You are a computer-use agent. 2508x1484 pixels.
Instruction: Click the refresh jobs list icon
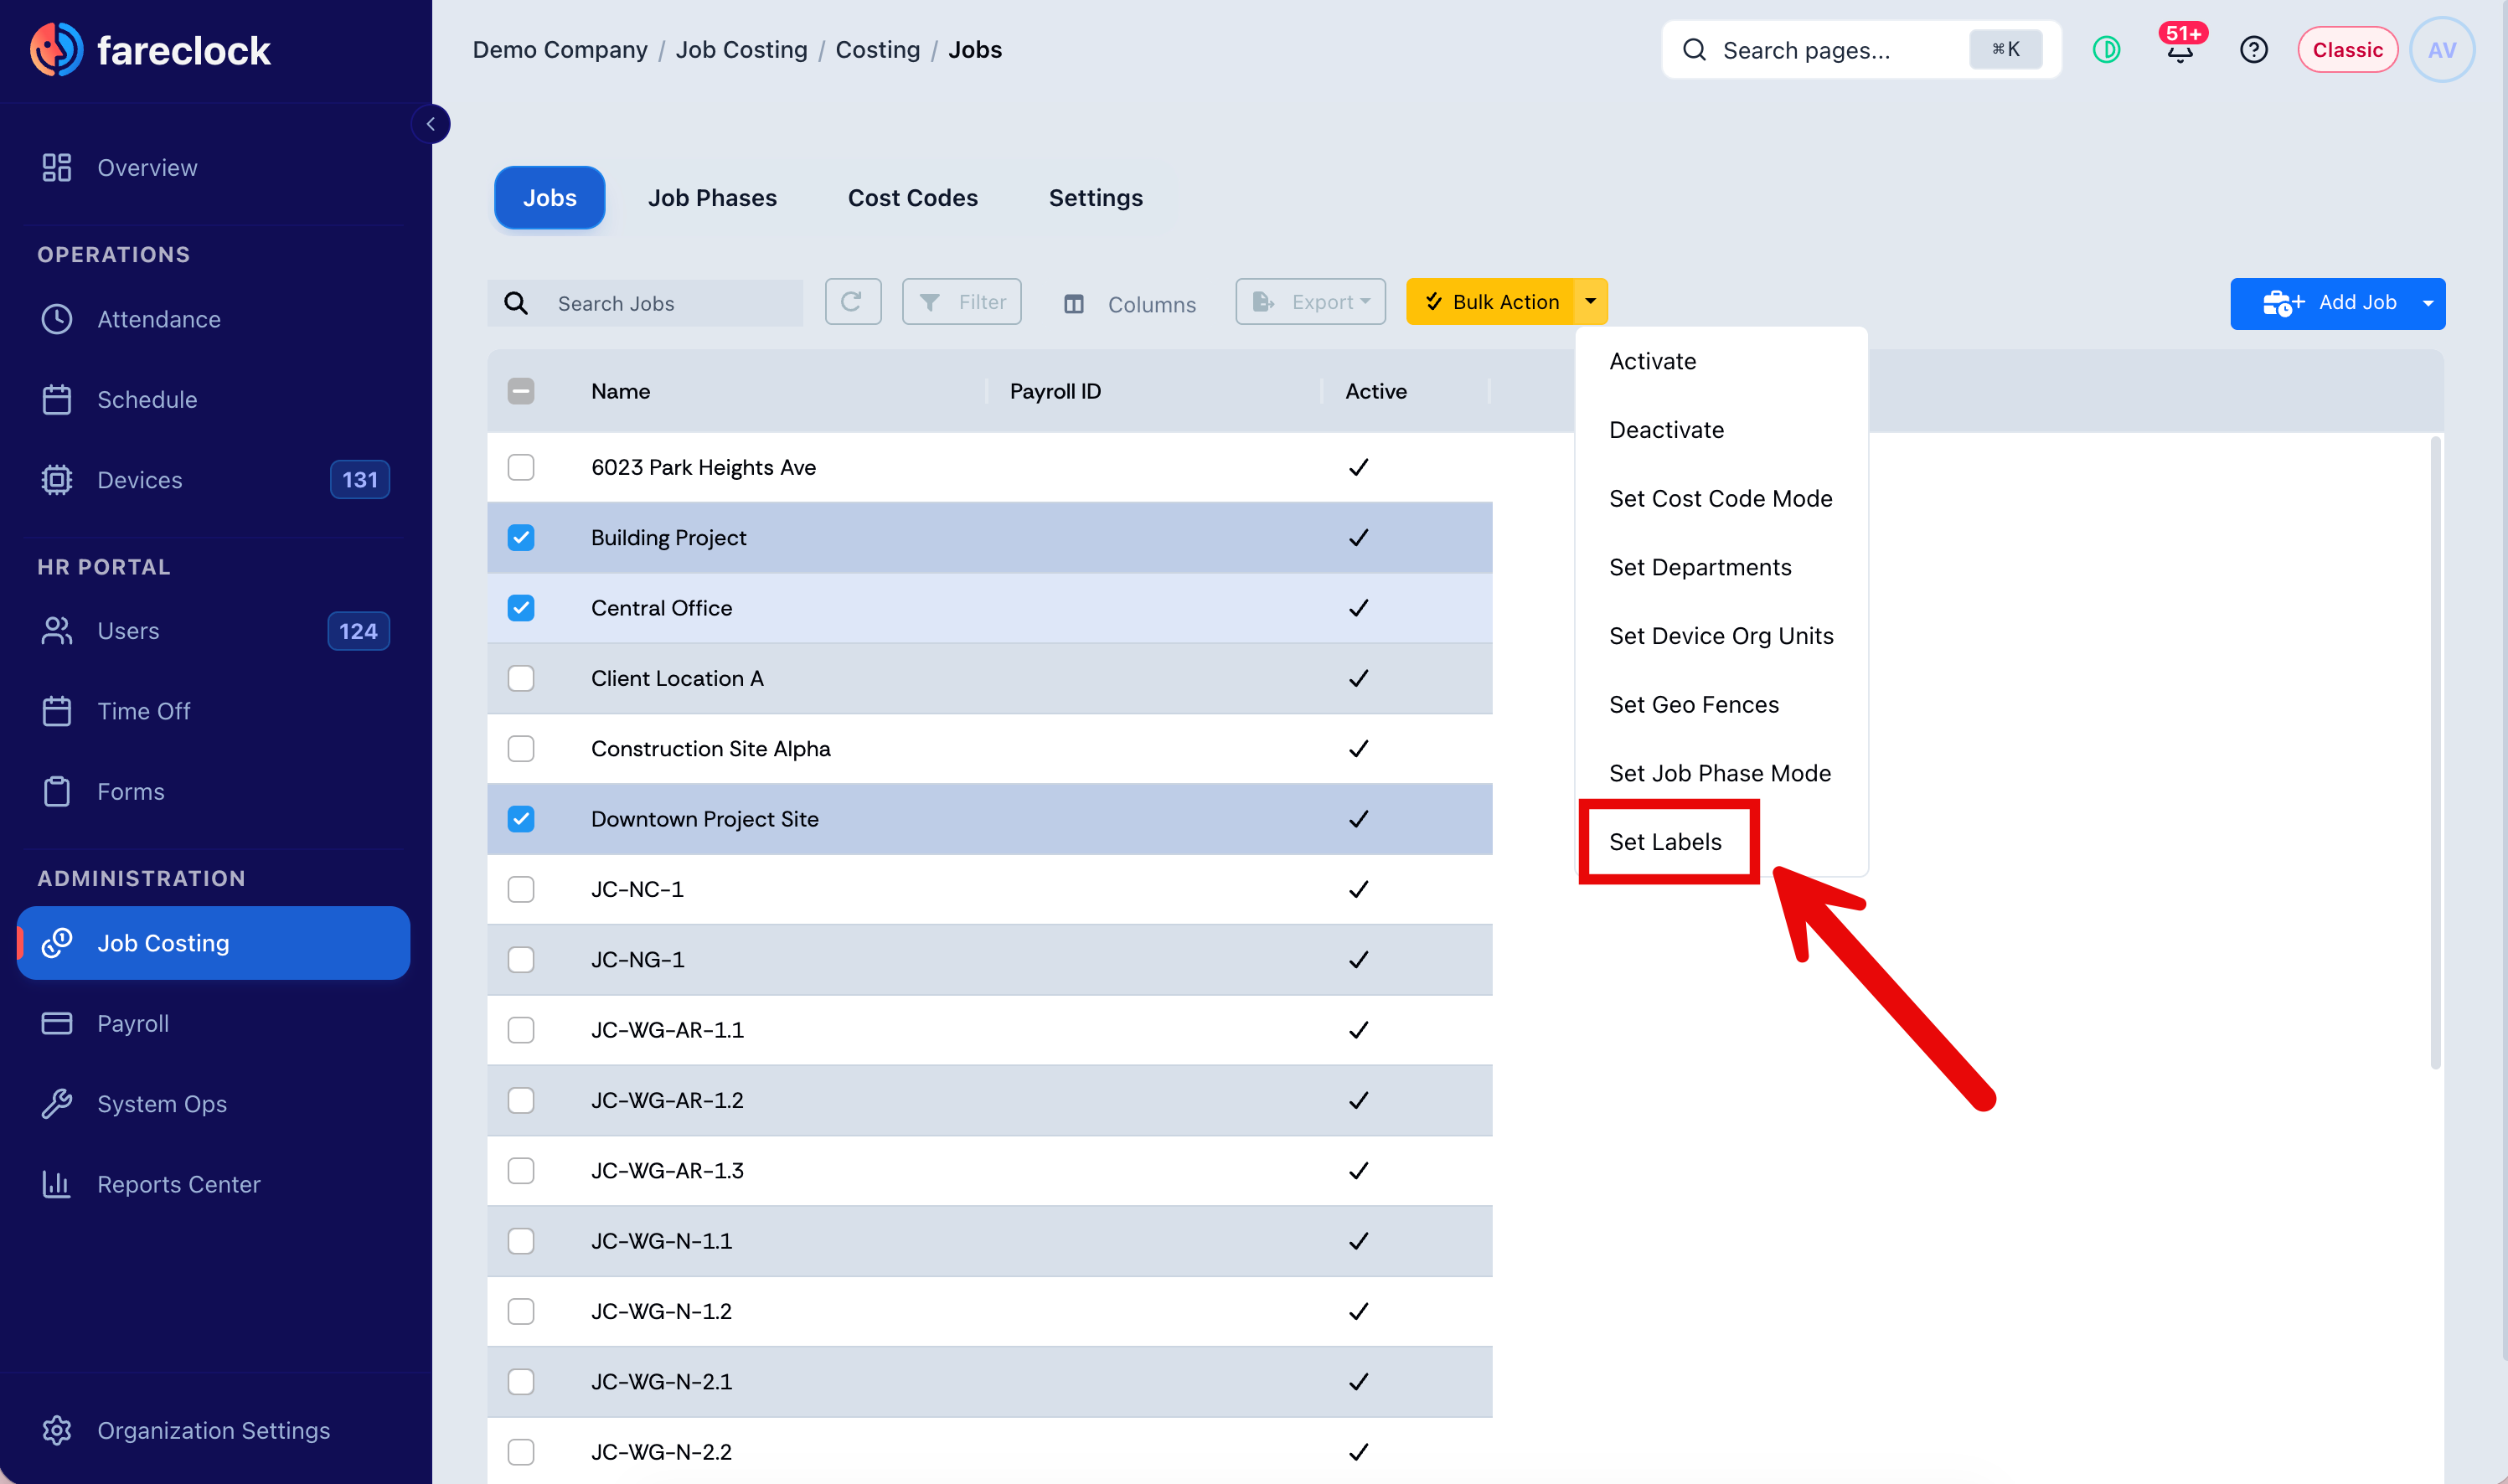tap(853, 302)
